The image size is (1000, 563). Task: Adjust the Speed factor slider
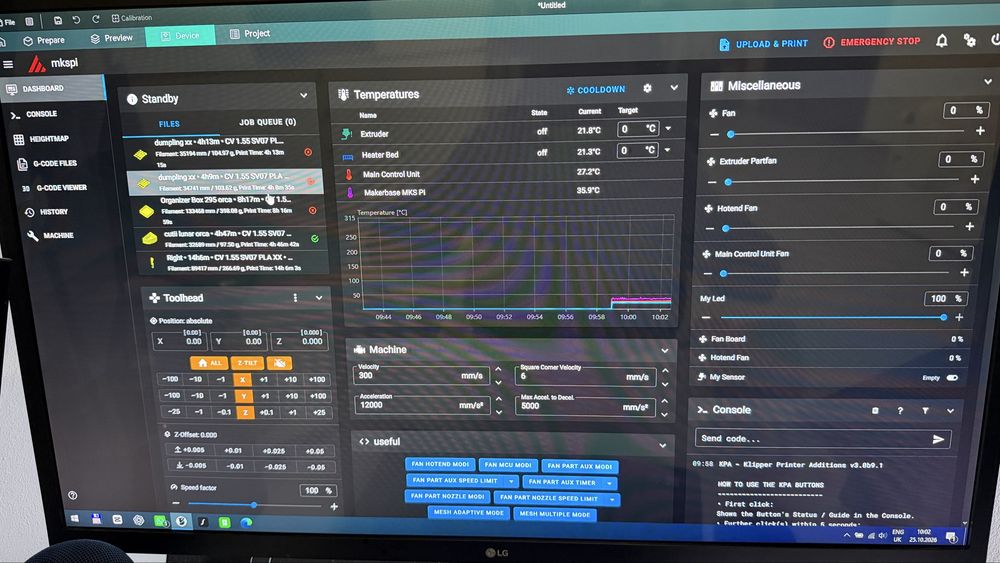254,505
